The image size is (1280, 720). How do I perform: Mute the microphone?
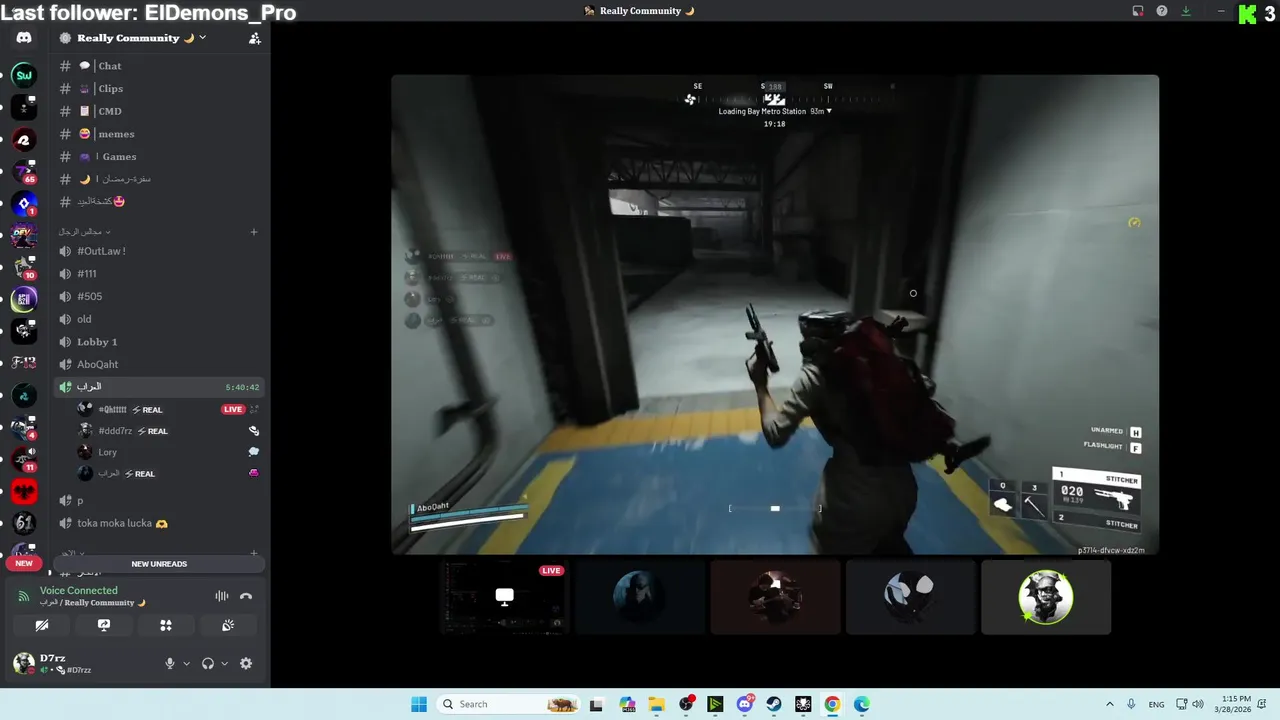click(x=169, y=664)
